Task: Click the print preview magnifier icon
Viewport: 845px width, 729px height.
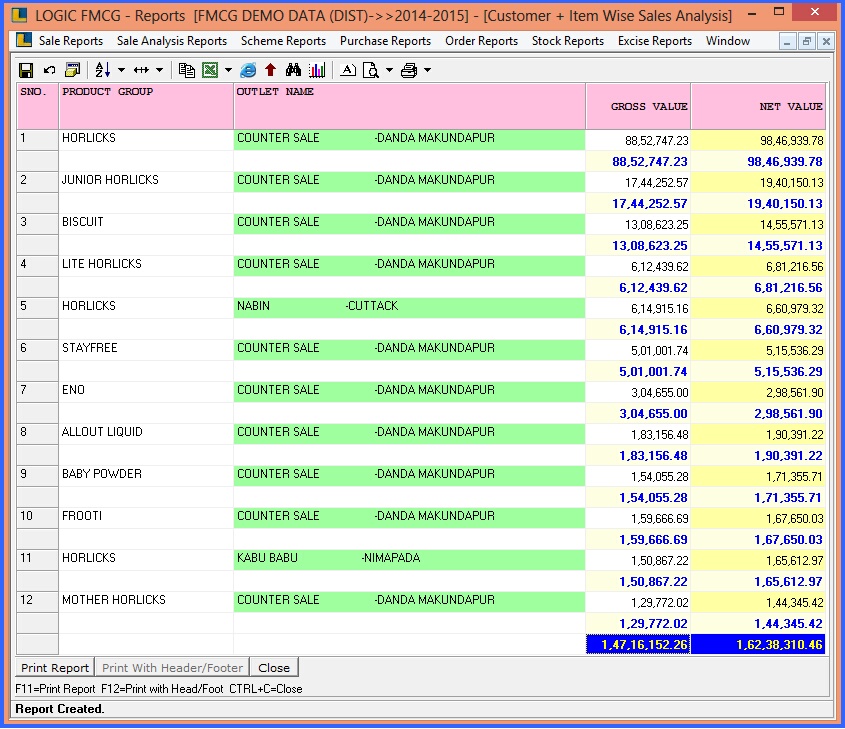Action: 370,70
